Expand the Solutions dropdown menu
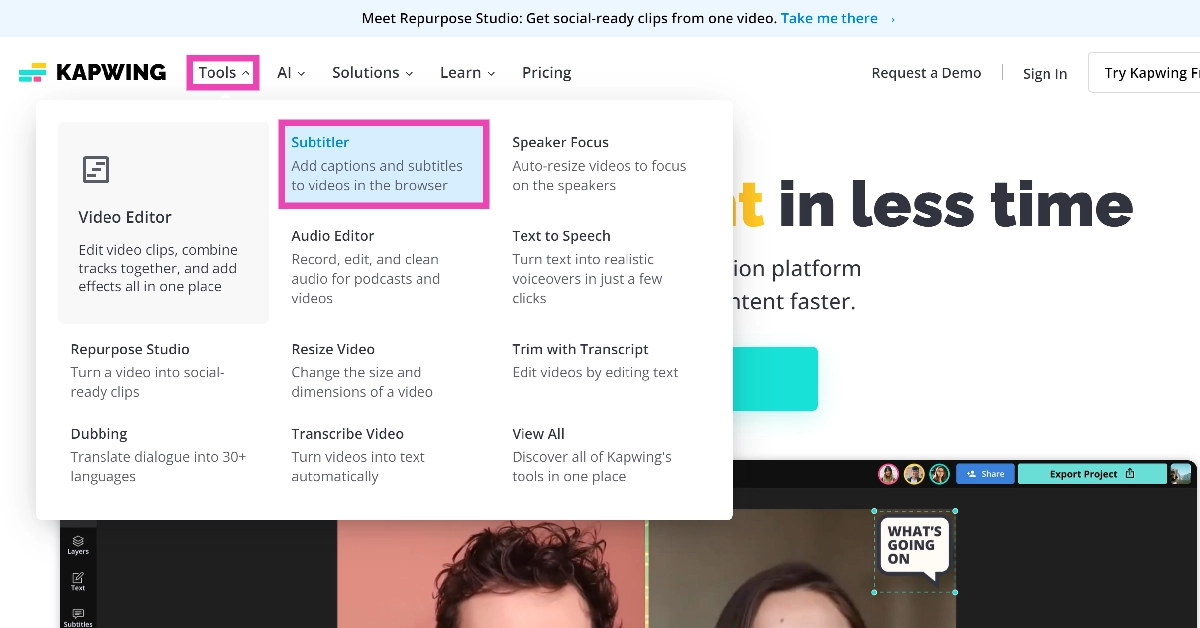The image size is (1200, 628). (372, 73)
